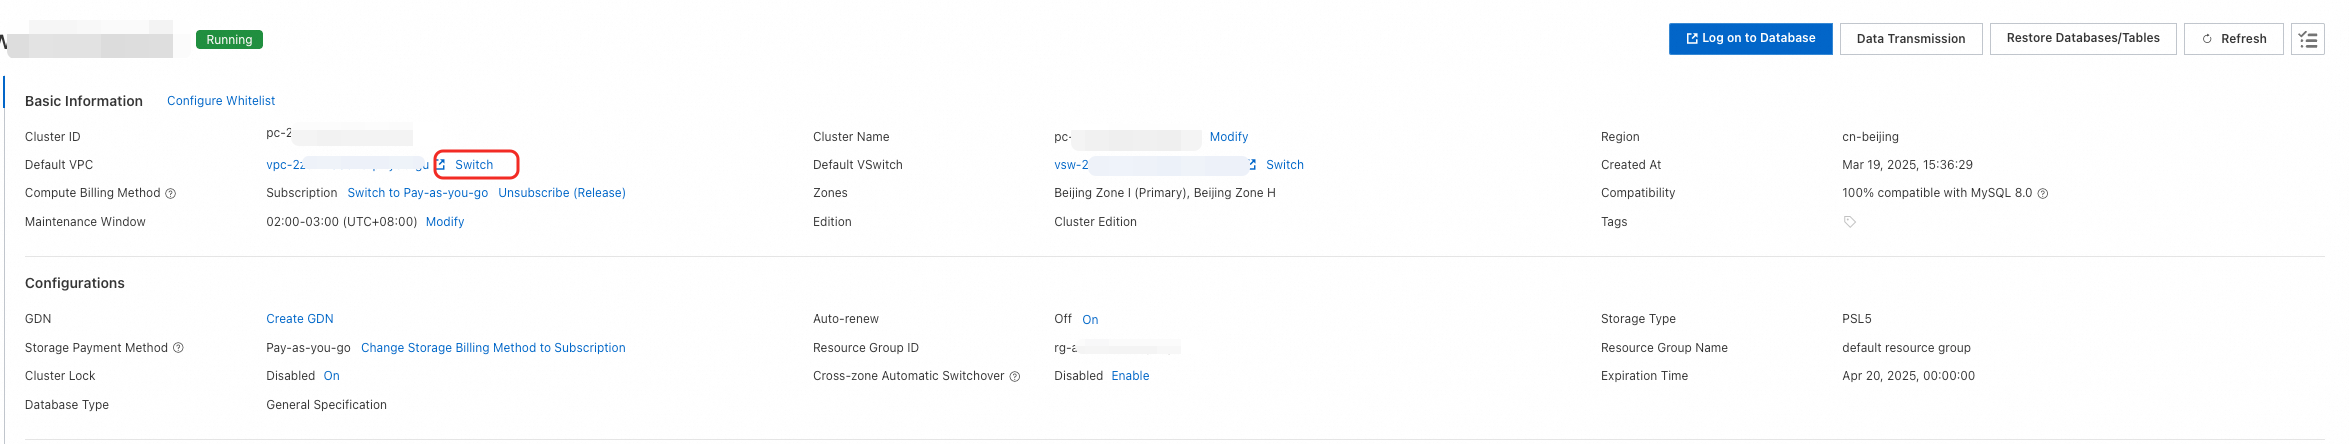The width and height of the screenshot is (2349, 444).
Task: Open the Configure Whitelist link
Action: [221, 101]
